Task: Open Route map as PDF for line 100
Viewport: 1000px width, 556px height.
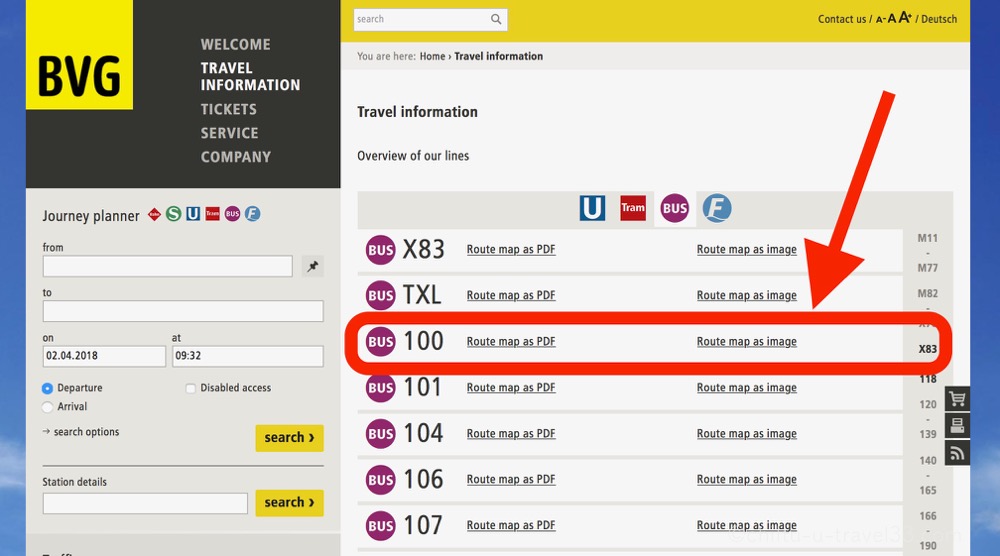Action: click(511, 341)
